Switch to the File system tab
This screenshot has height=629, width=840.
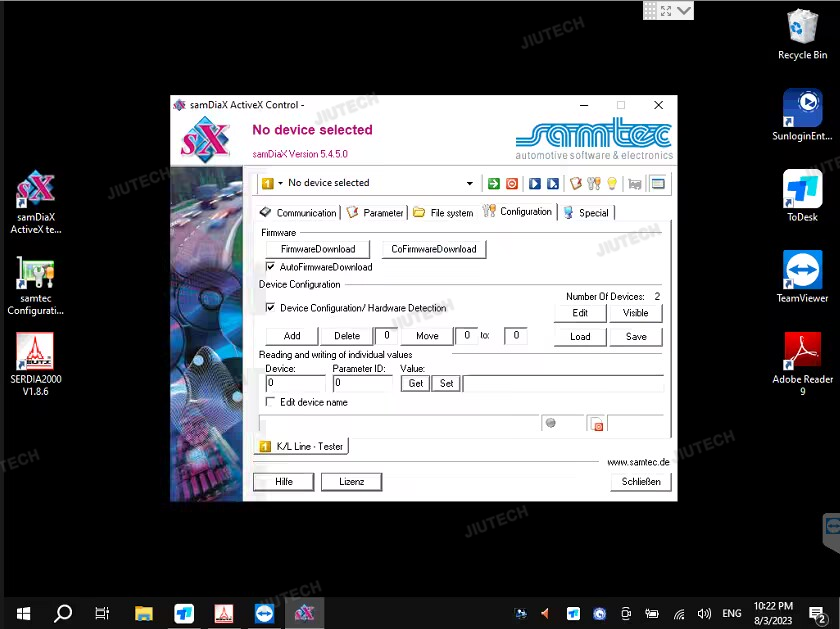pos(443,213)
